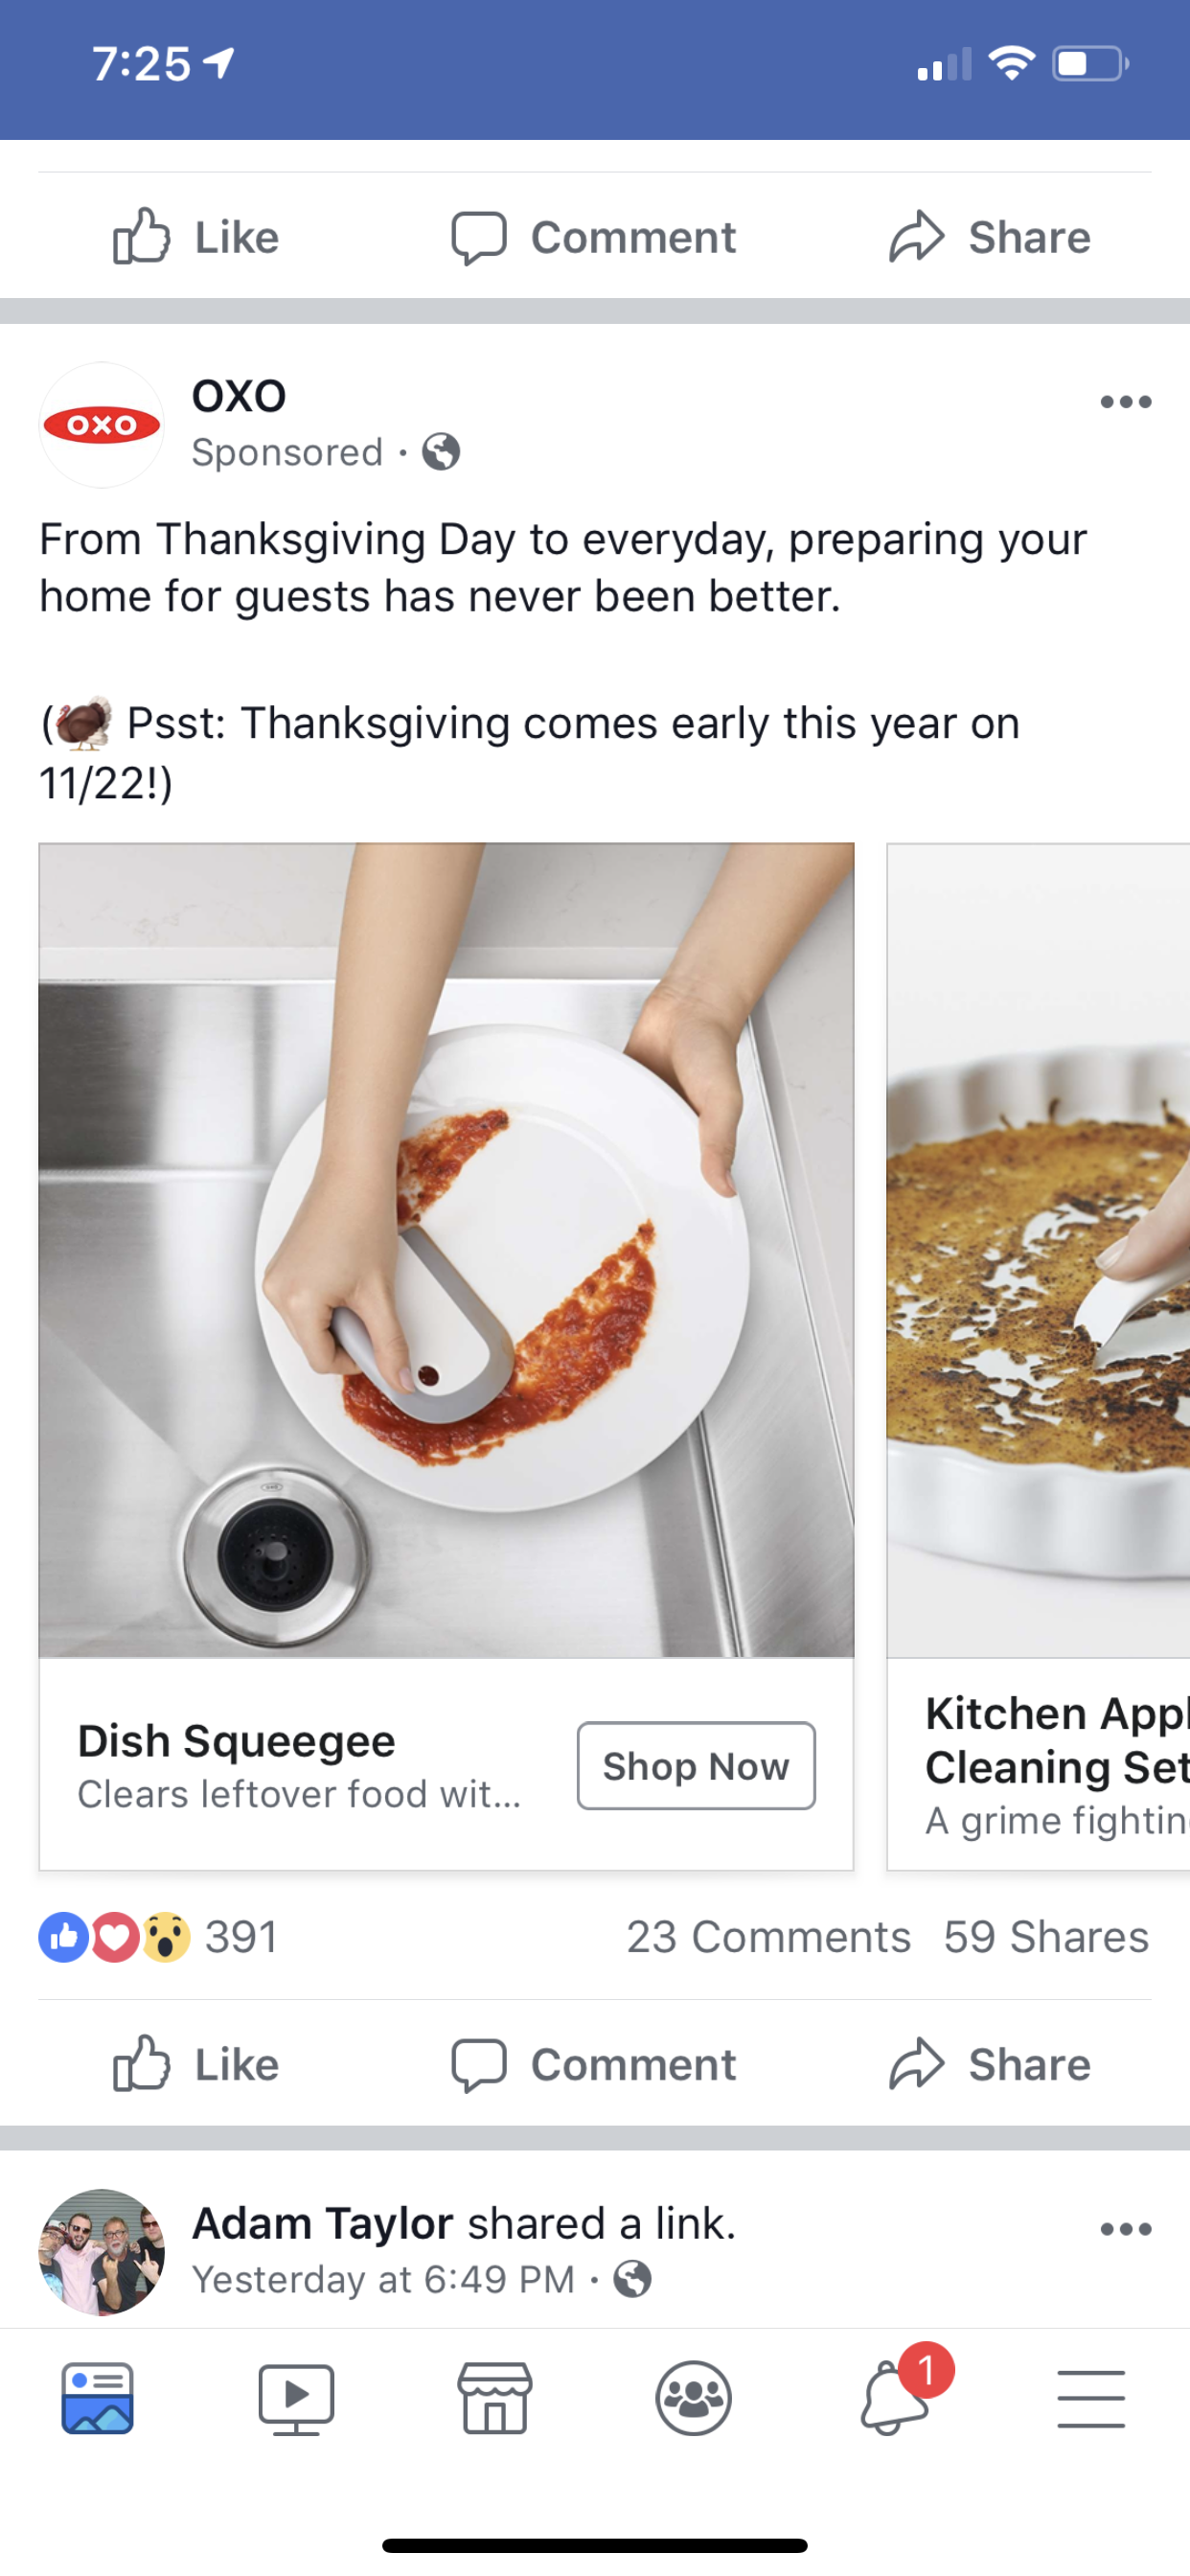
Task: Open options for the OXO ad post
Action: [x=1126, y=402]
